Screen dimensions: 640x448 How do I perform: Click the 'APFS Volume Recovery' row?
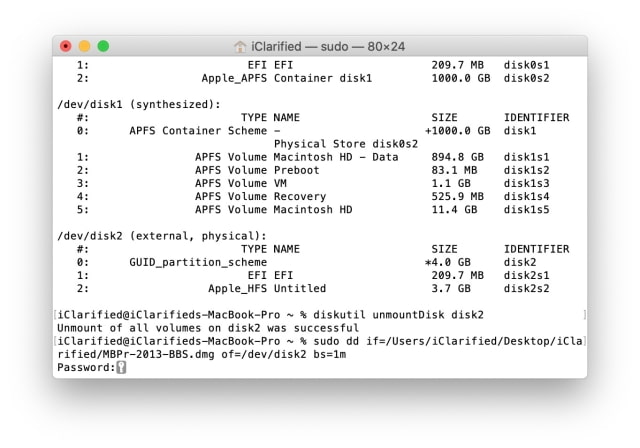(x=313, y=196)
